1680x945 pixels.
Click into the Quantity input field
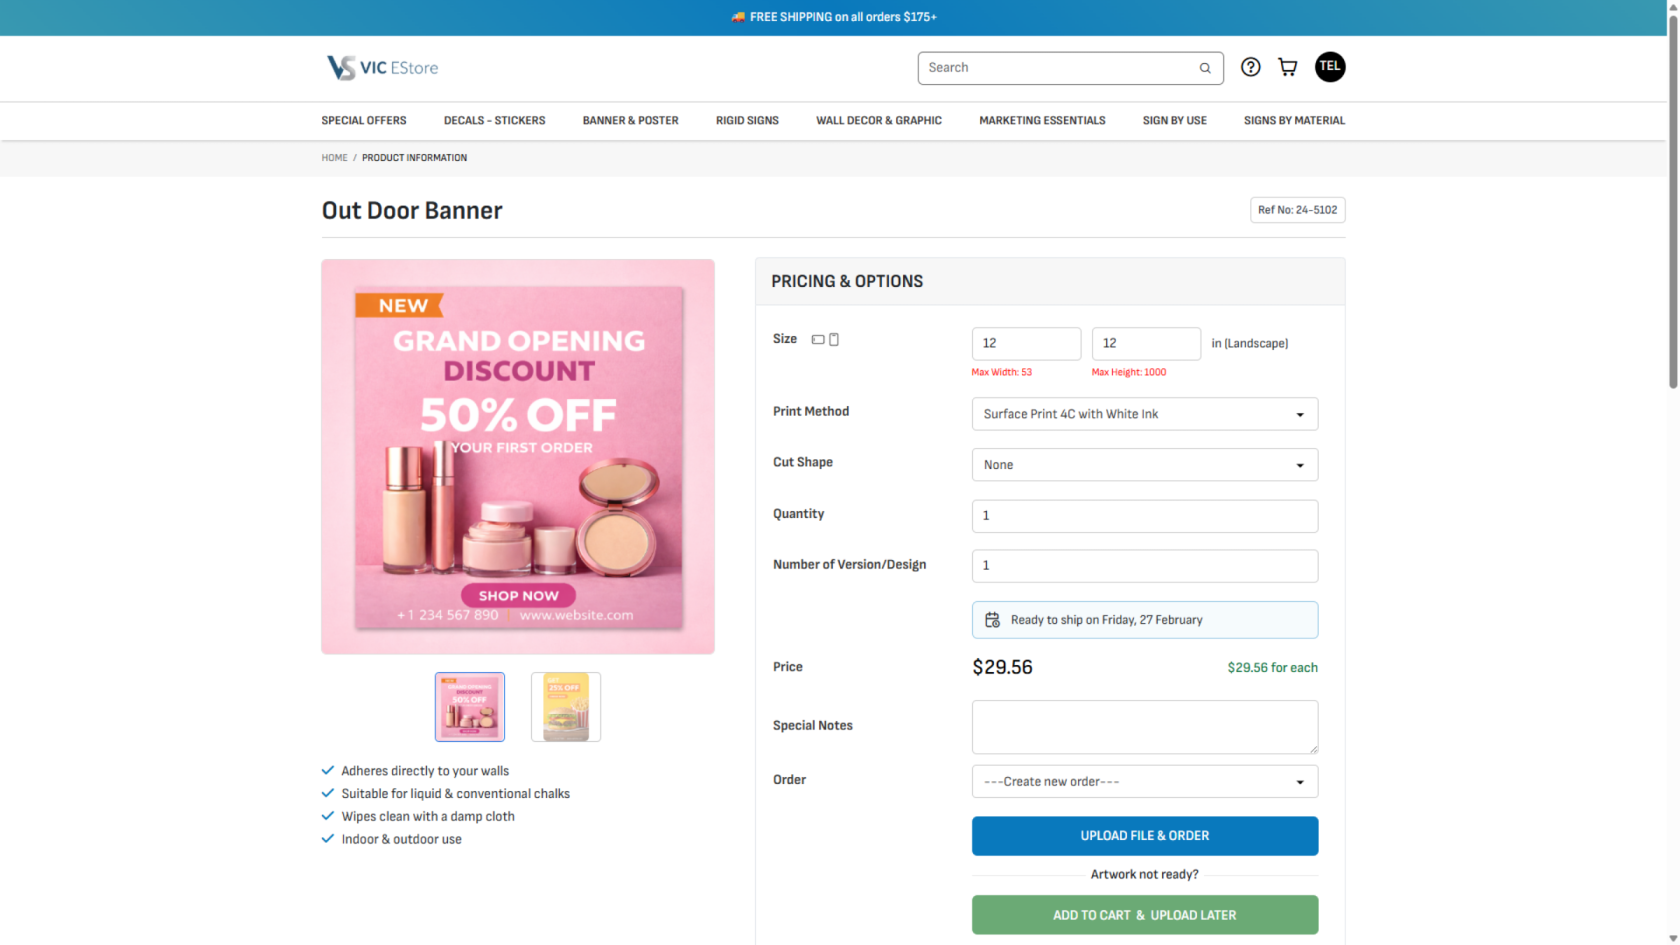coord(1144,516)
